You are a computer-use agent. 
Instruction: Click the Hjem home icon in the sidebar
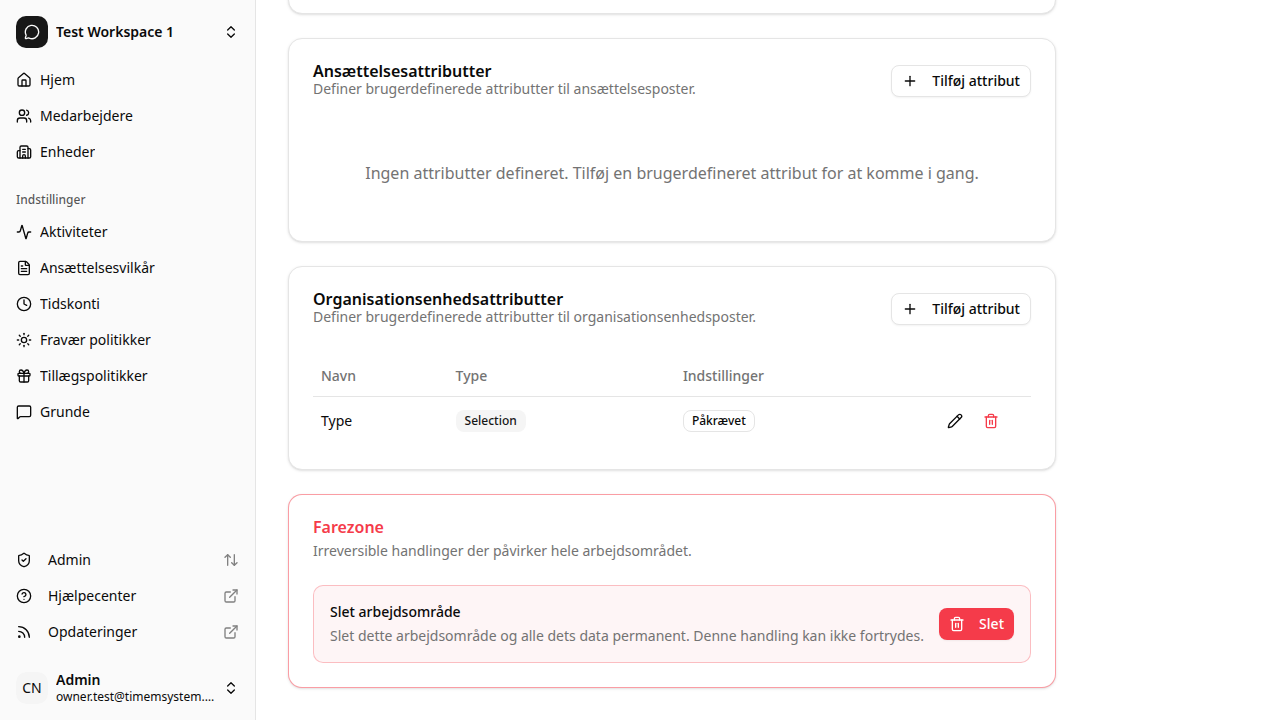[x=24, y=79]
